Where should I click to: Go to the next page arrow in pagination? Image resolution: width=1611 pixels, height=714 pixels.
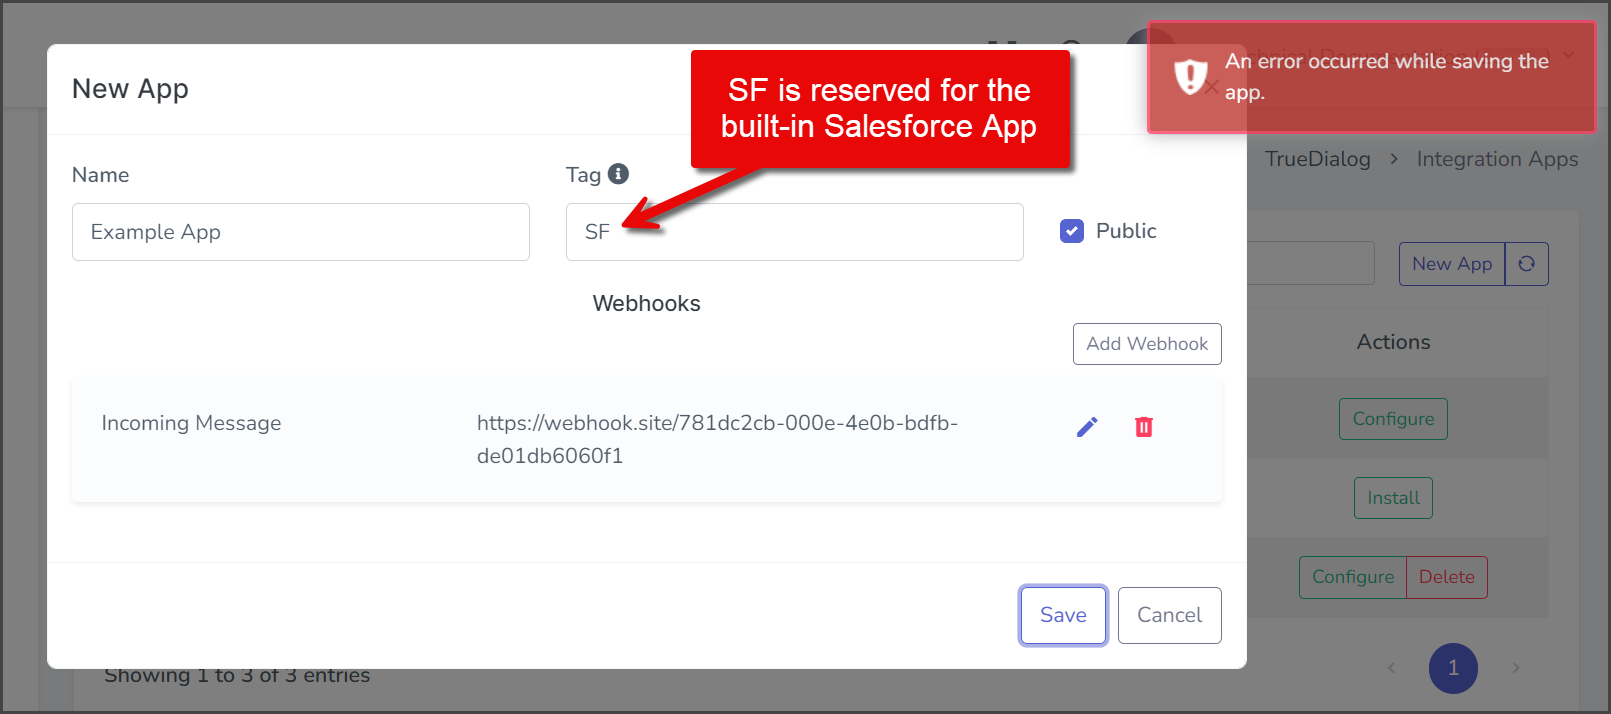1515,667
